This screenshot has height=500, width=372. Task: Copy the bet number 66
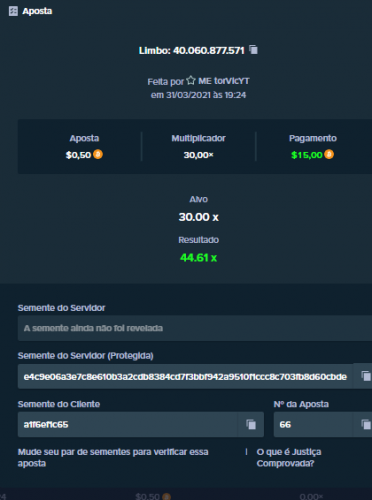[365, 424]
